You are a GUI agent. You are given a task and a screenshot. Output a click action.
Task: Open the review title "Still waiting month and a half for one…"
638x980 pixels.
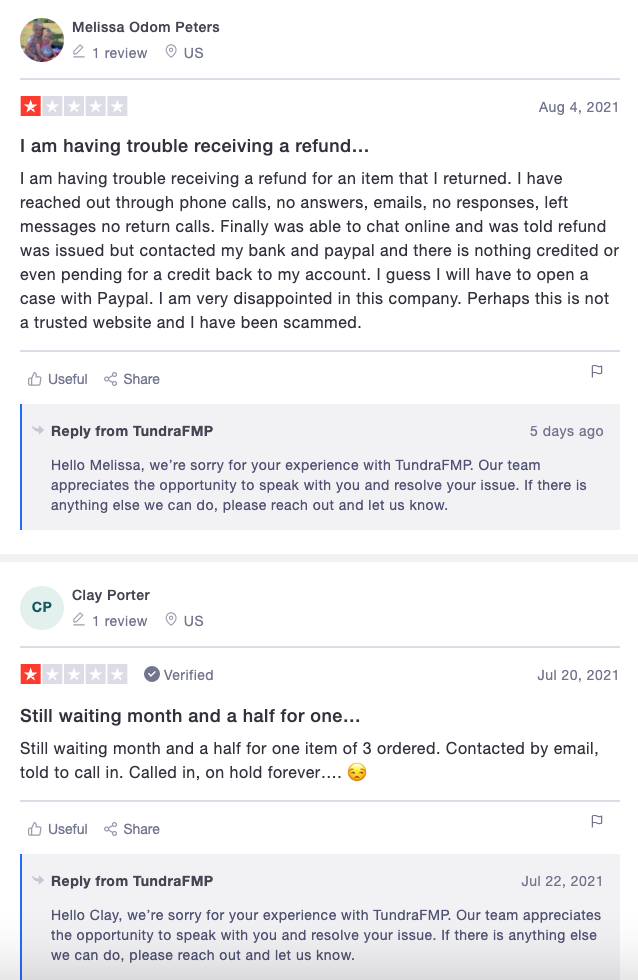click(190, 716)
